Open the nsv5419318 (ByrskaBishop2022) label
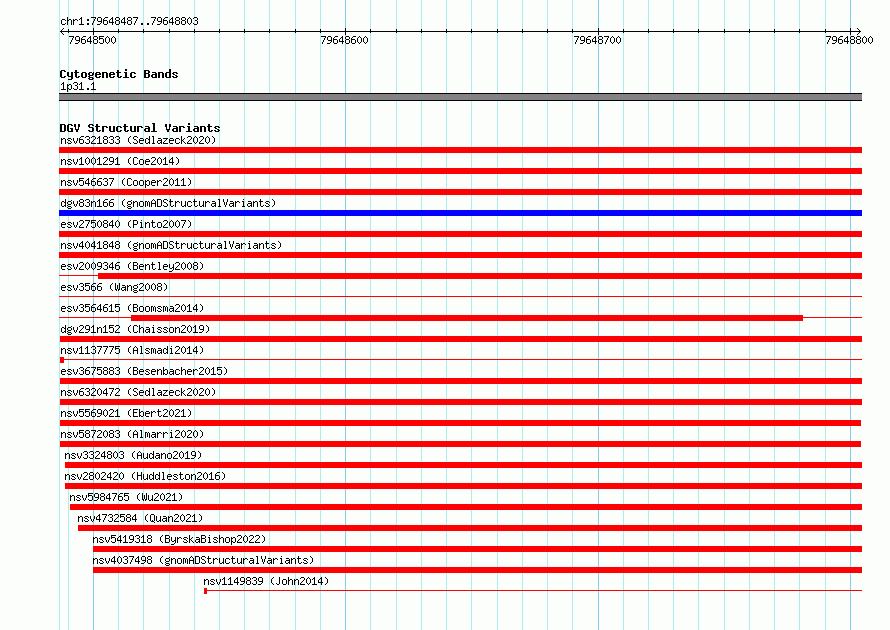This screenshot has height=630, width=890. [x=179, y=539]
